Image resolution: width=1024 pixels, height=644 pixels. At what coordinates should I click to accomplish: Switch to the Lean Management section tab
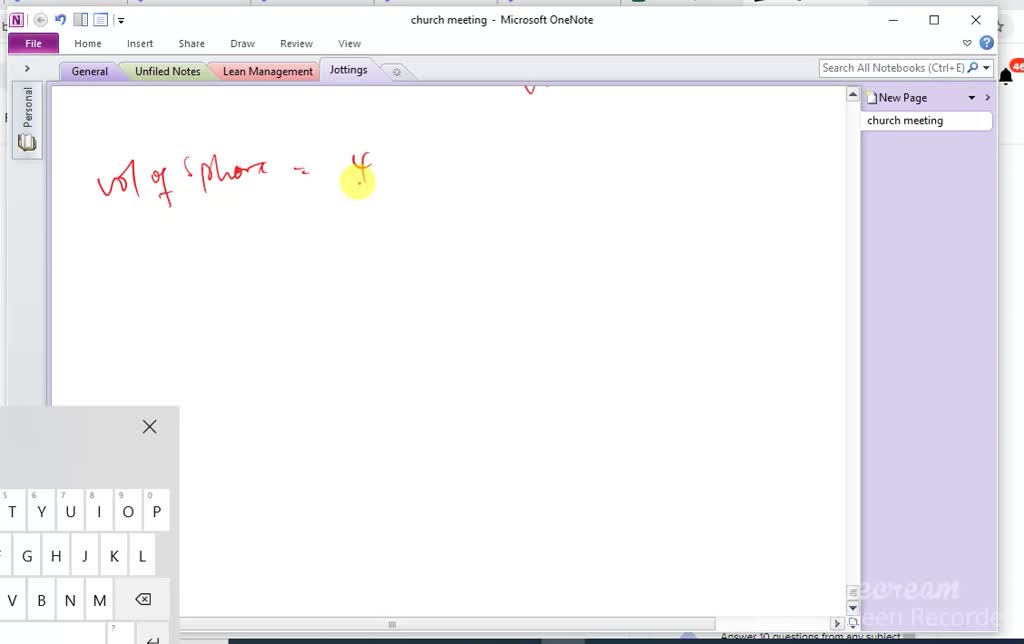pos(267,72)
